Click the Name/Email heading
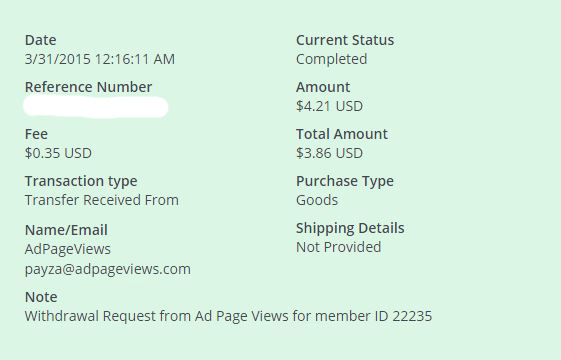Image resolution: width=561 pixels, height=360 pixels. (66, 230)
